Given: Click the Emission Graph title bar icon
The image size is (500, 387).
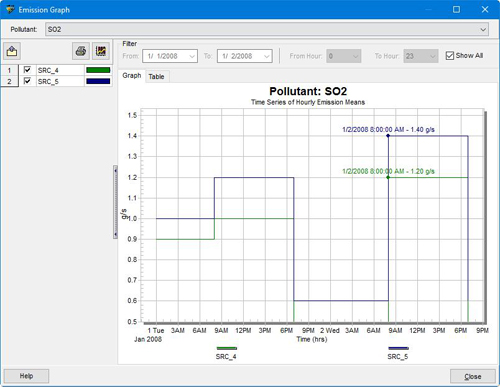Looking at the screenshot, I should [x=10, y=9].
